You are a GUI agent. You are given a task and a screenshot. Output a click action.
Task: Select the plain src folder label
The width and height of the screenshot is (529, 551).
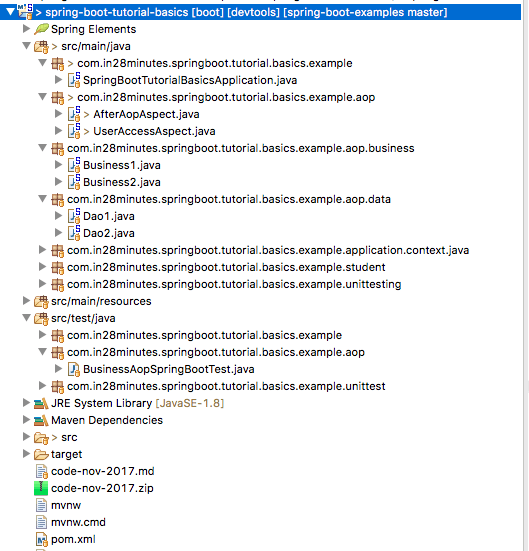(69, 437)
